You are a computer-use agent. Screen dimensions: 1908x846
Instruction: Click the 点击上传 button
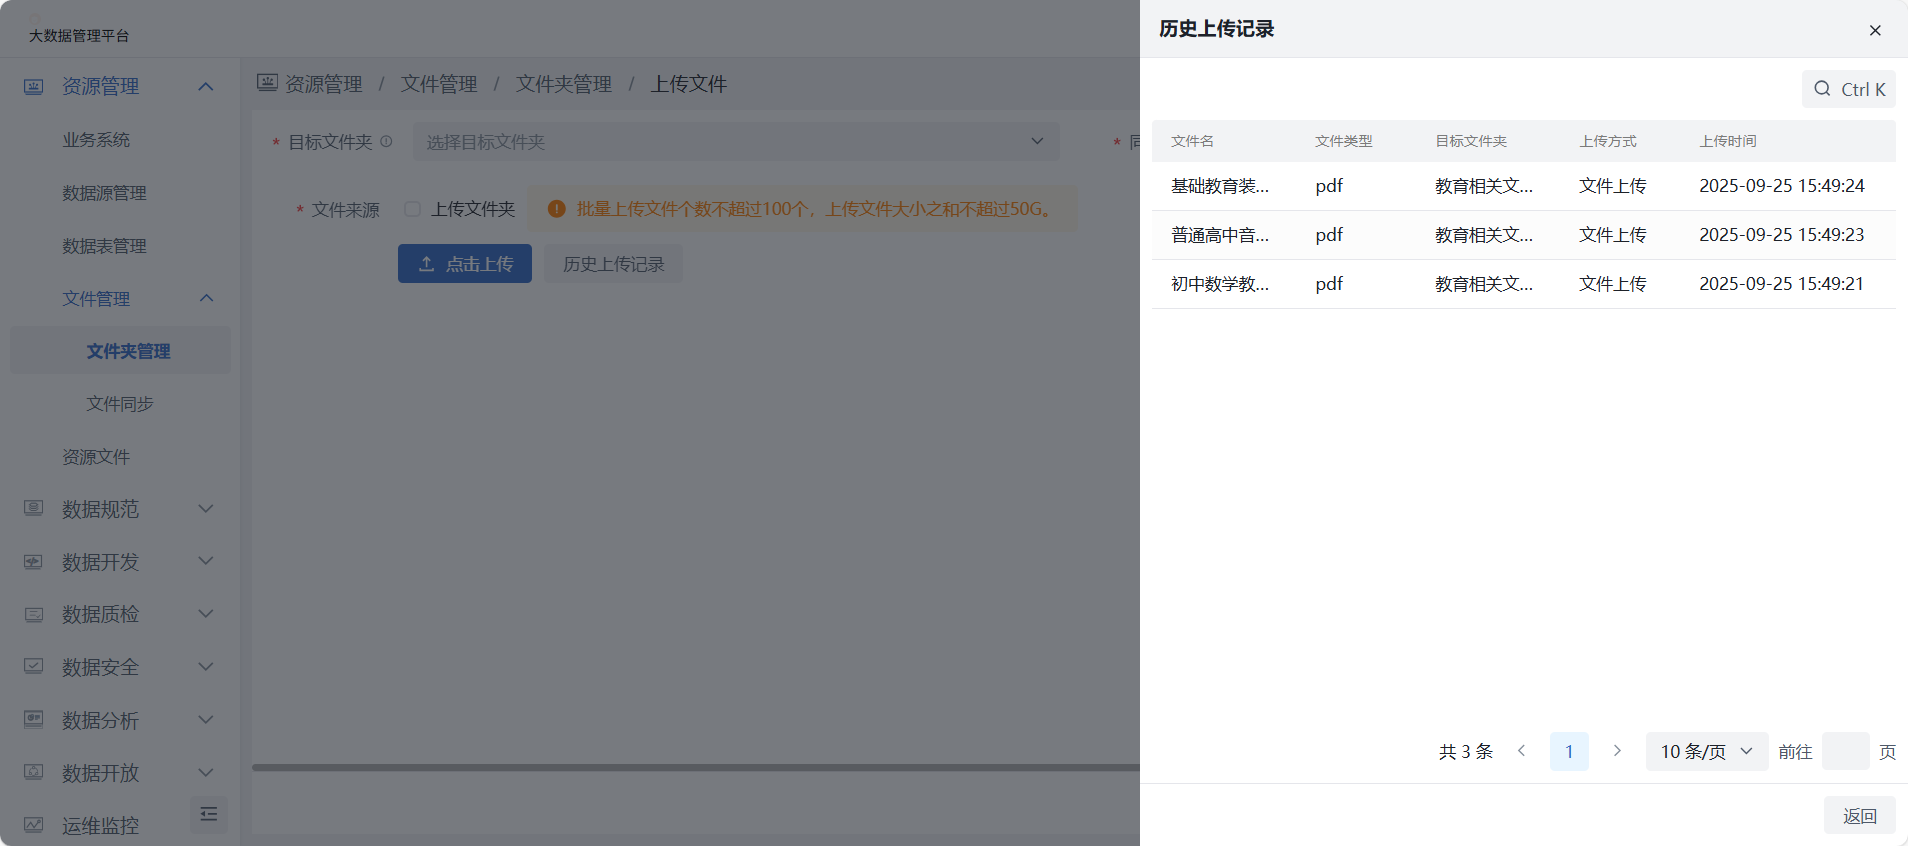[x=465, y=264]
